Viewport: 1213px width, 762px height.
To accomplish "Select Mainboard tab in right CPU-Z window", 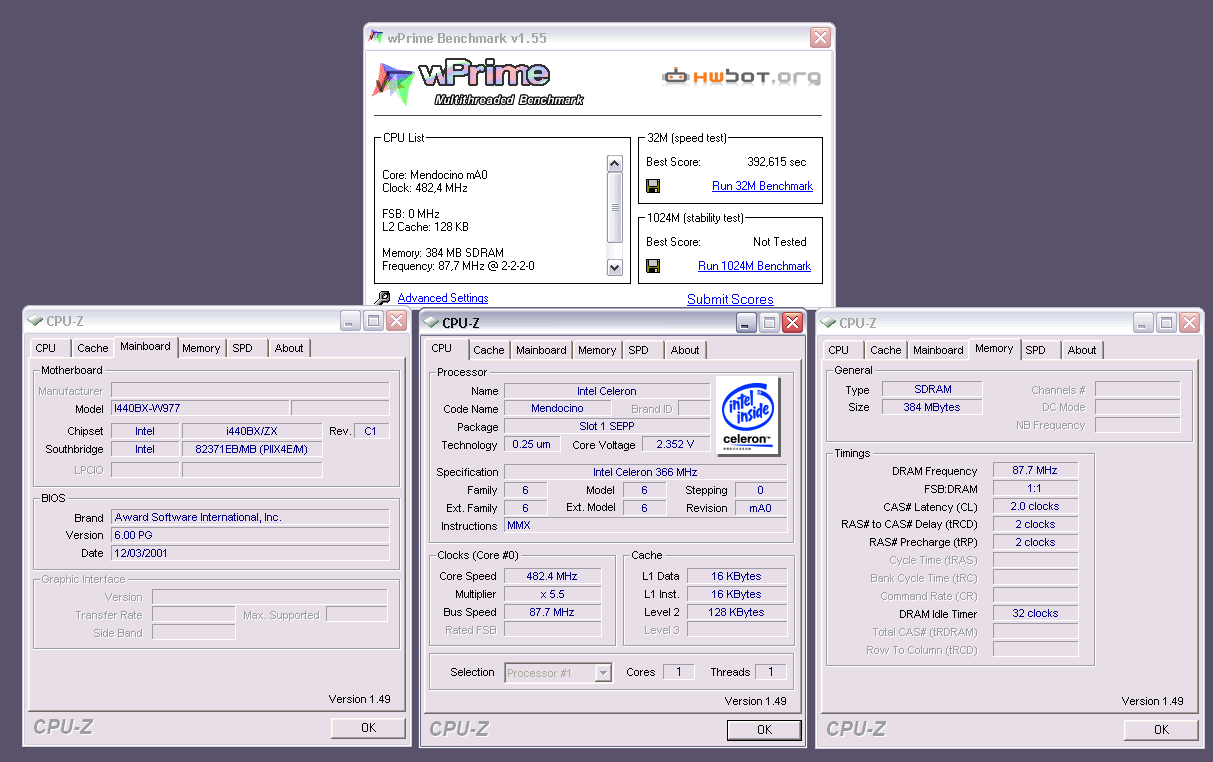I will pyautogui.click(x=938, y=350).
